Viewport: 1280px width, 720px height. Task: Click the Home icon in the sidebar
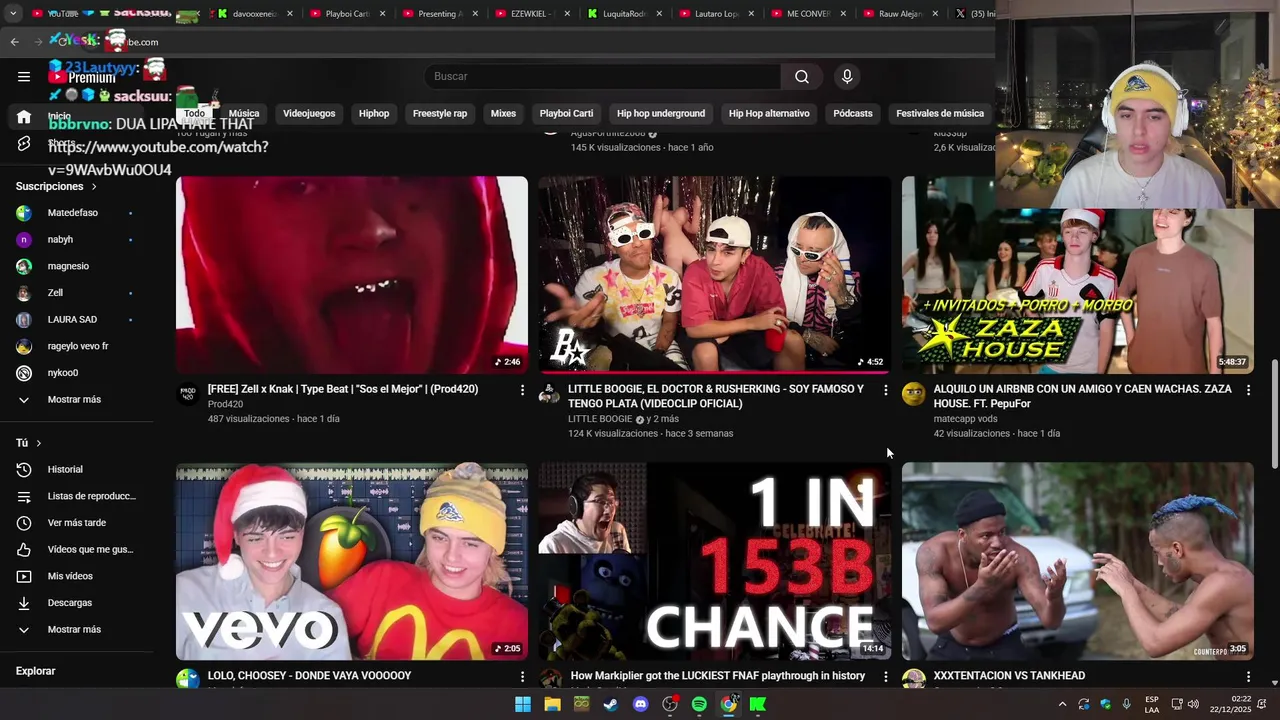(x=24, y=117)
